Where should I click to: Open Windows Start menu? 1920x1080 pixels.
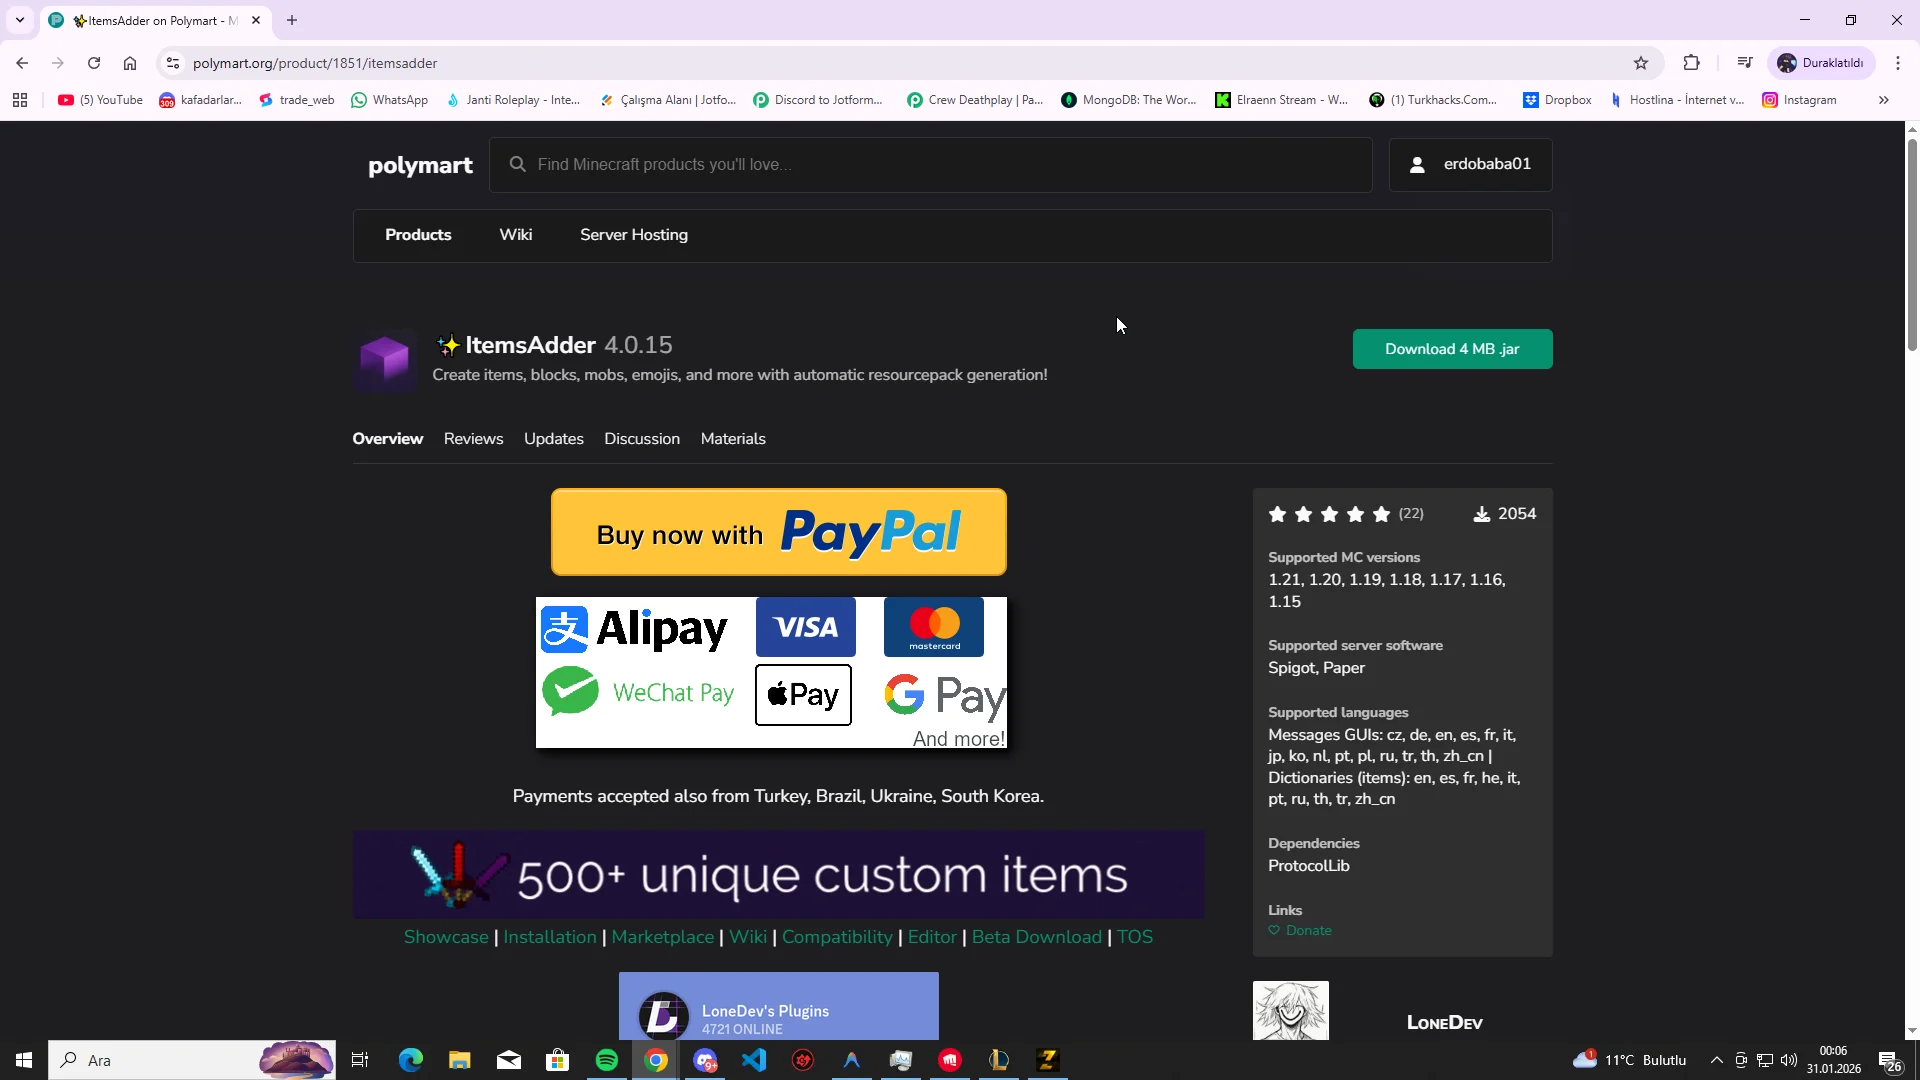tap(24, 1060)
